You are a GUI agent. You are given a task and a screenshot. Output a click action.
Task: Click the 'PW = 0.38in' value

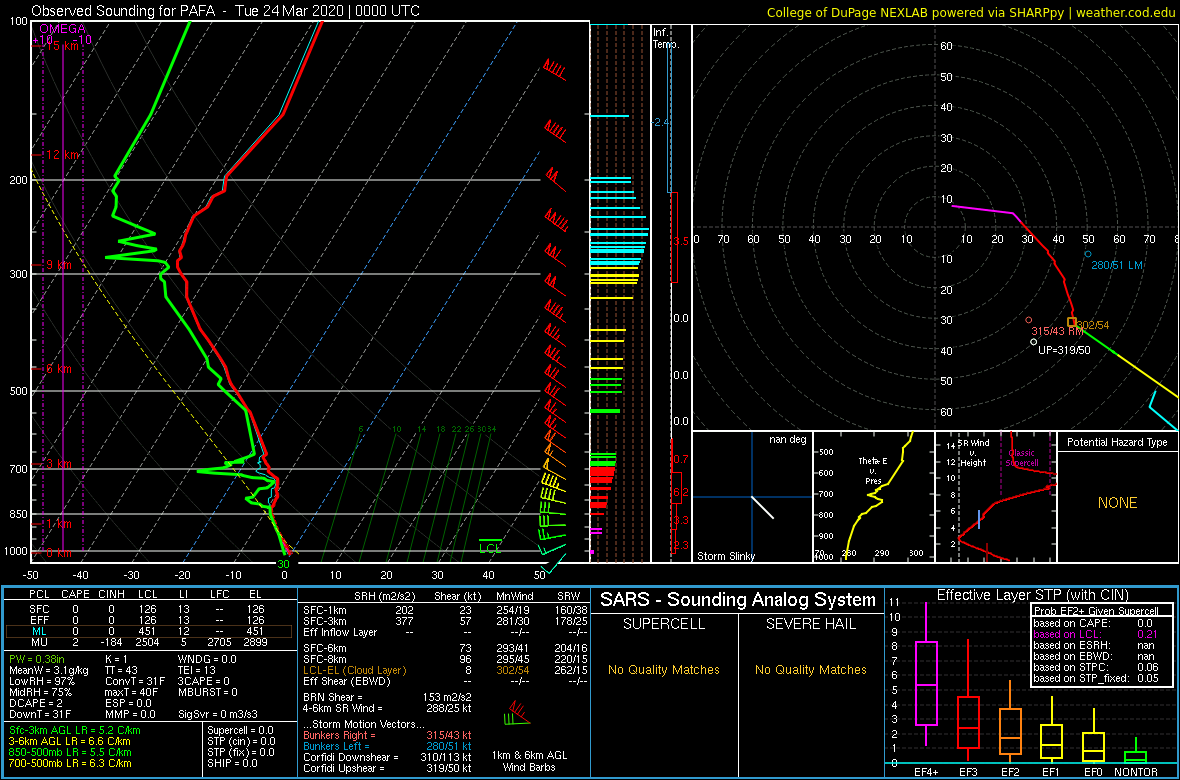[x=38, y=658]
